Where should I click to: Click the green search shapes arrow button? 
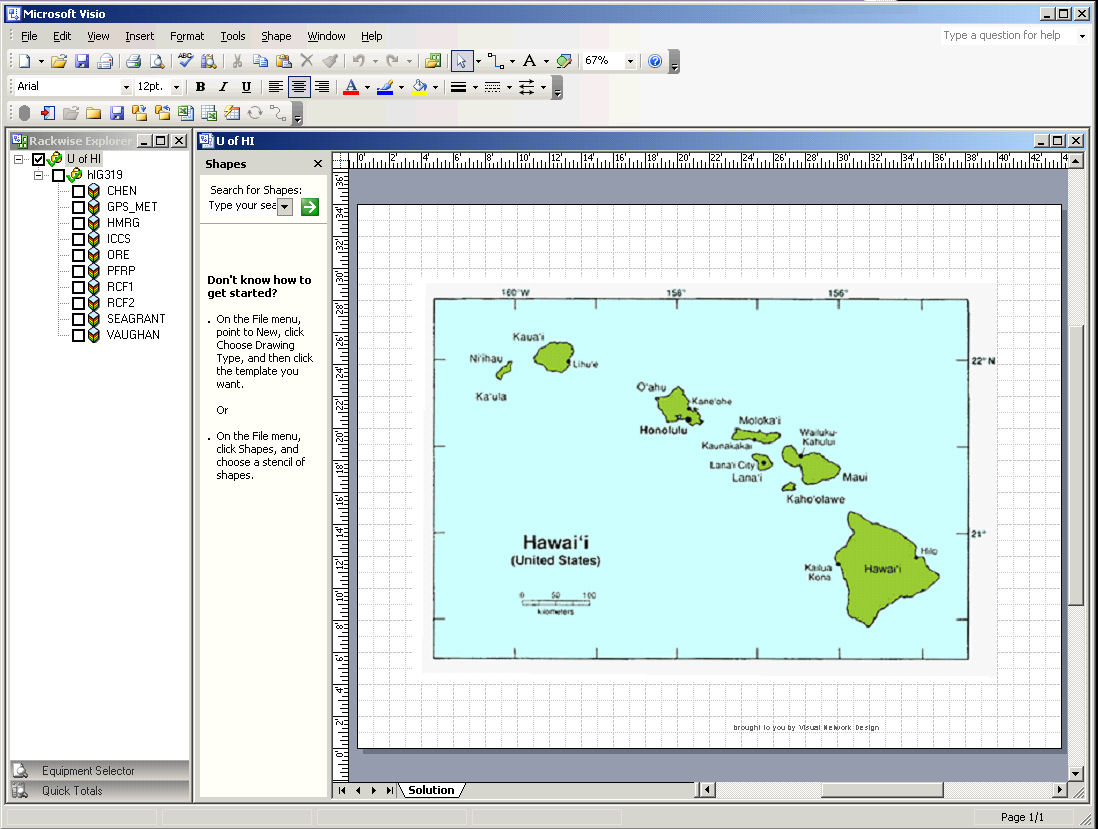pos(310,206)
